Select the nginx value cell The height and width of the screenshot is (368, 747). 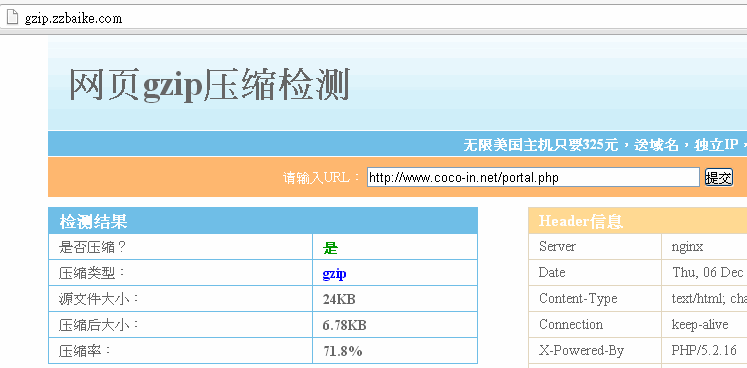coord(705,246)
